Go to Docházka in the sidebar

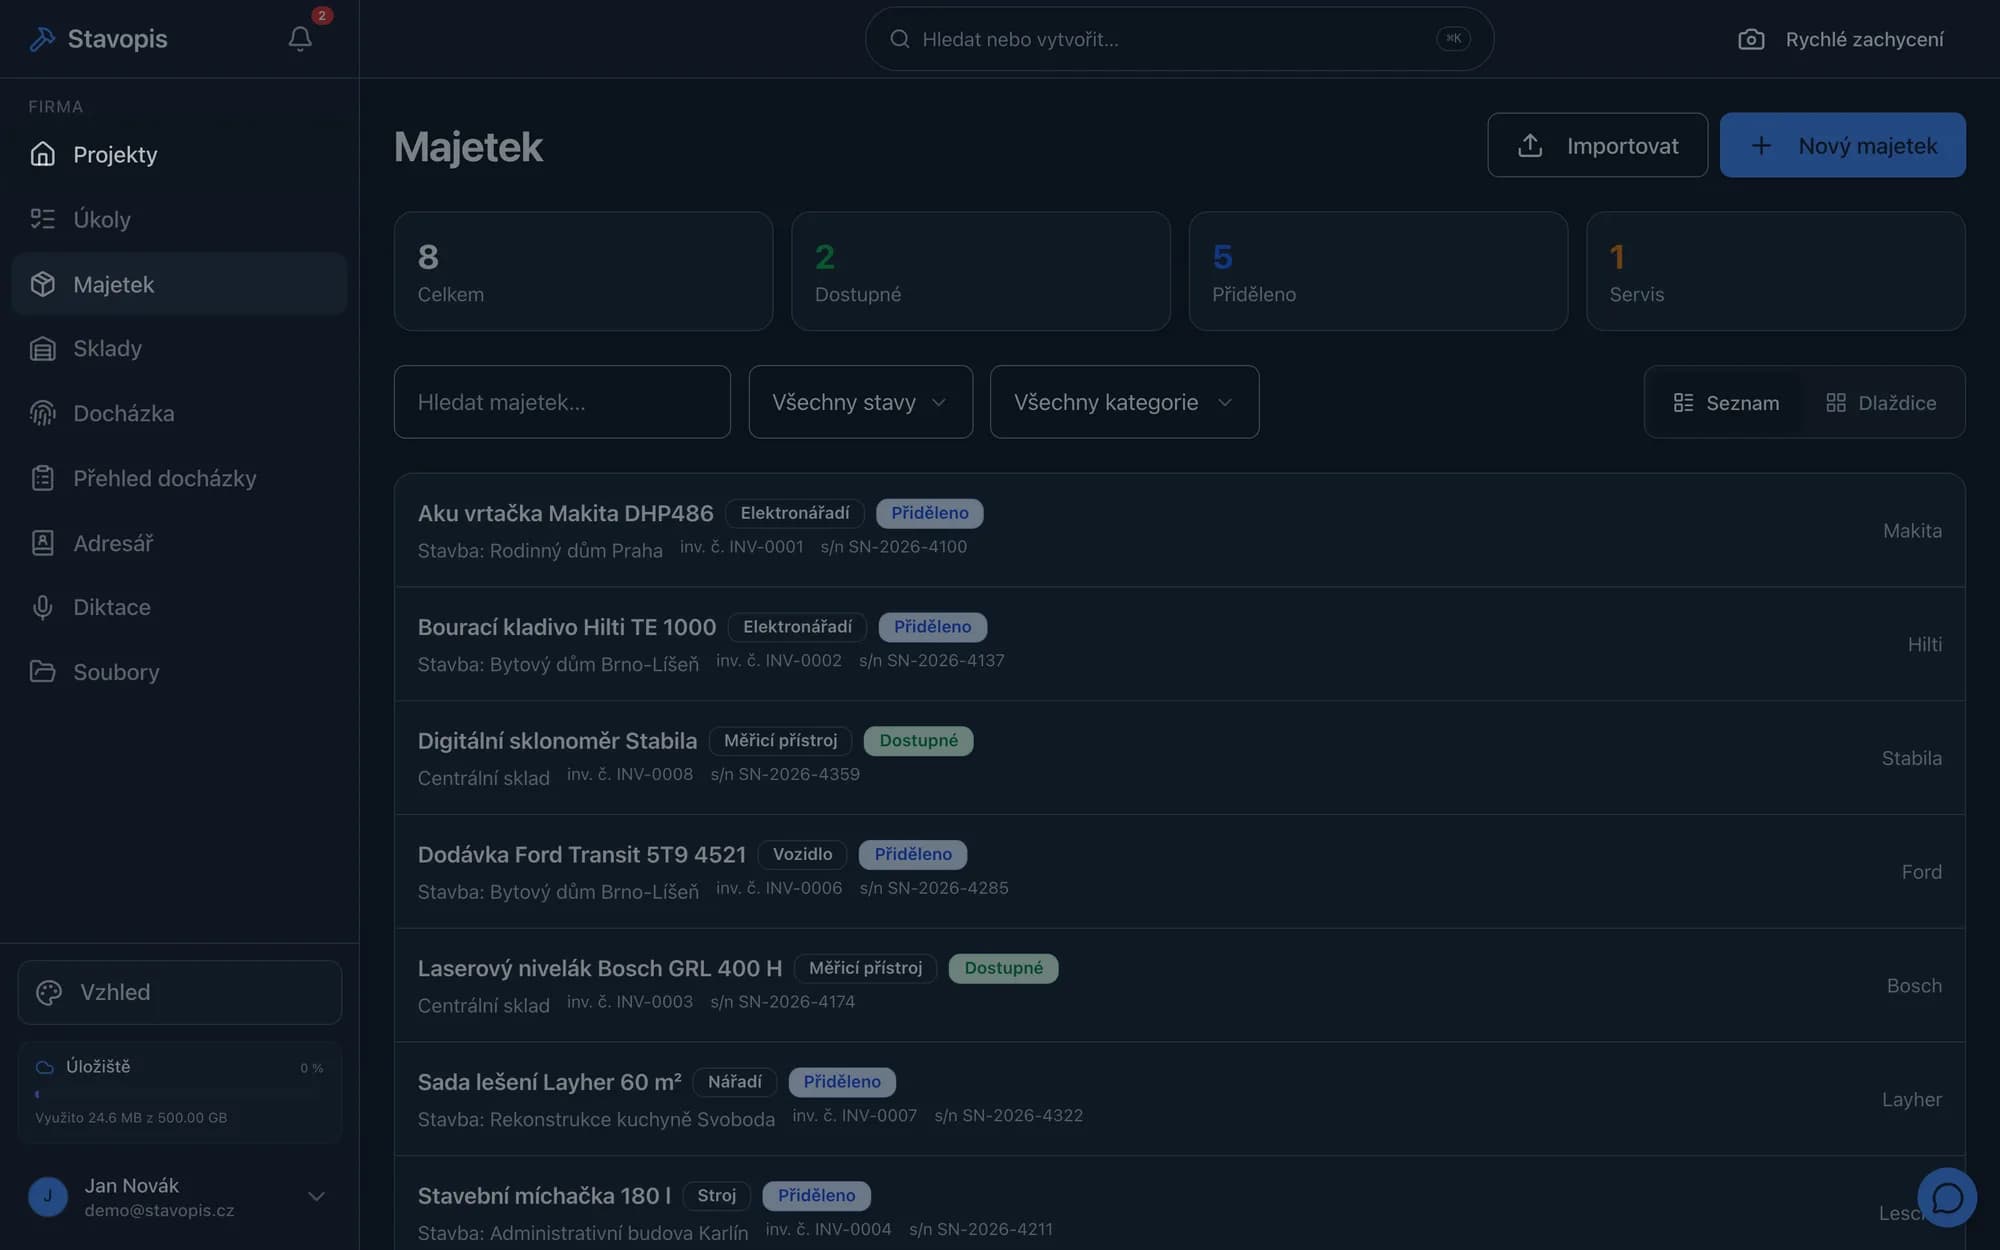180,413
